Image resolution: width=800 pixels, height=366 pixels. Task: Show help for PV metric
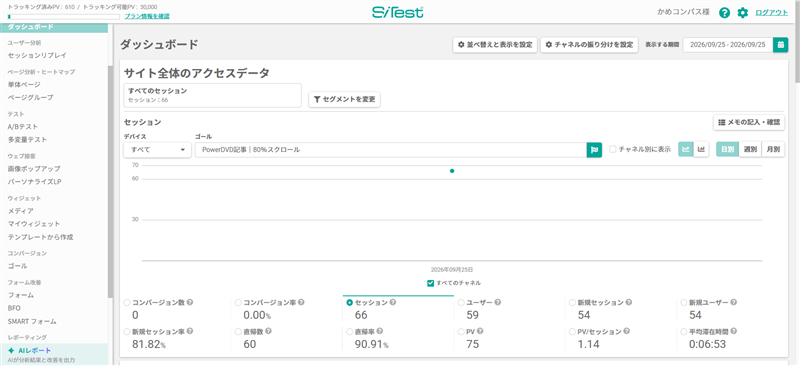coord(480,331)
